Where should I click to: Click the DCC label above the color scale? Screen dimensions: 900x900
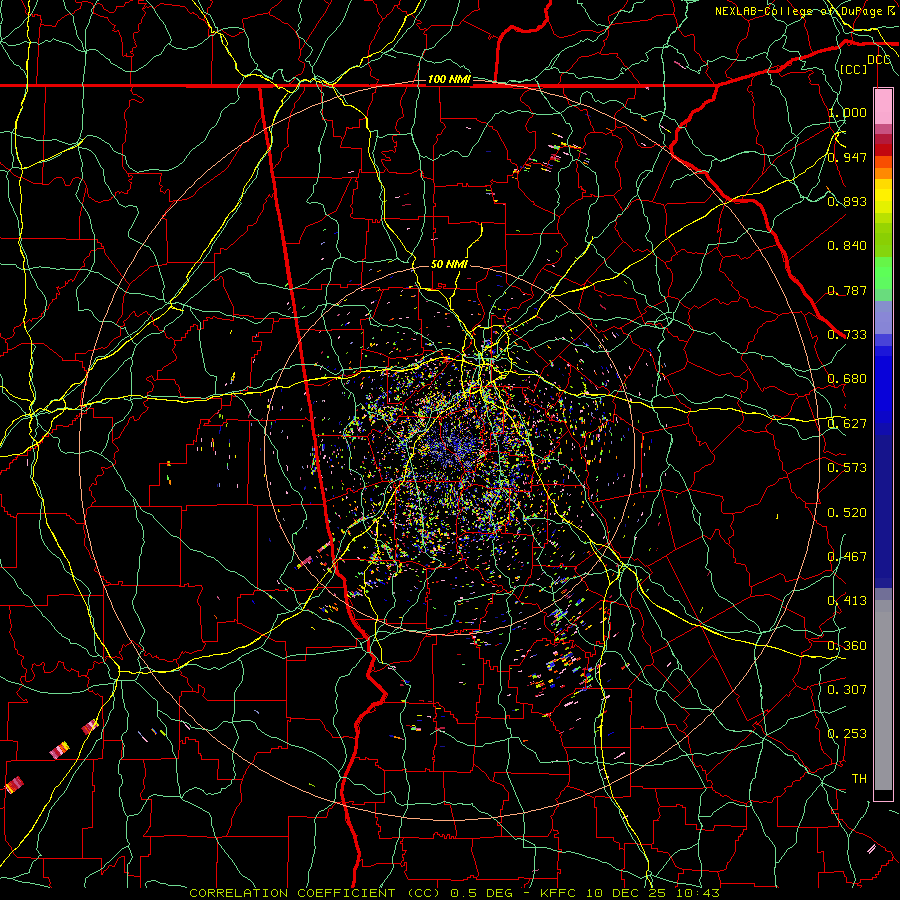tap(878, 60)
